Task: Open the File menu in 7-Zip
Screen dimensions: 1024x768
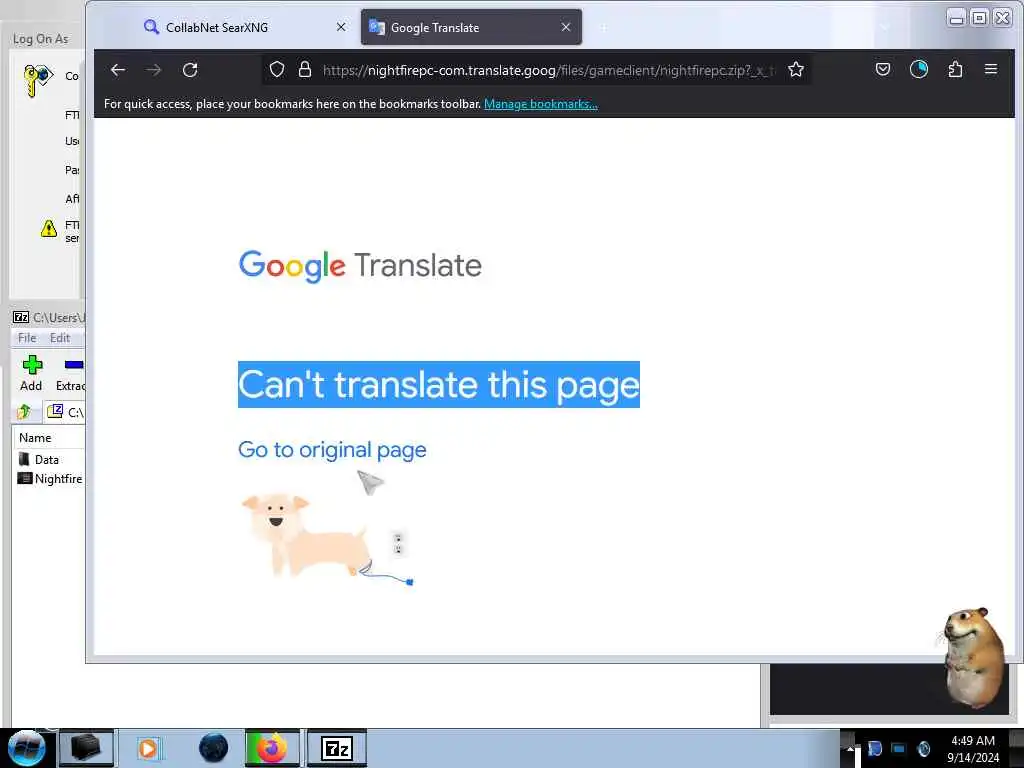Action: tap(27, 338)
